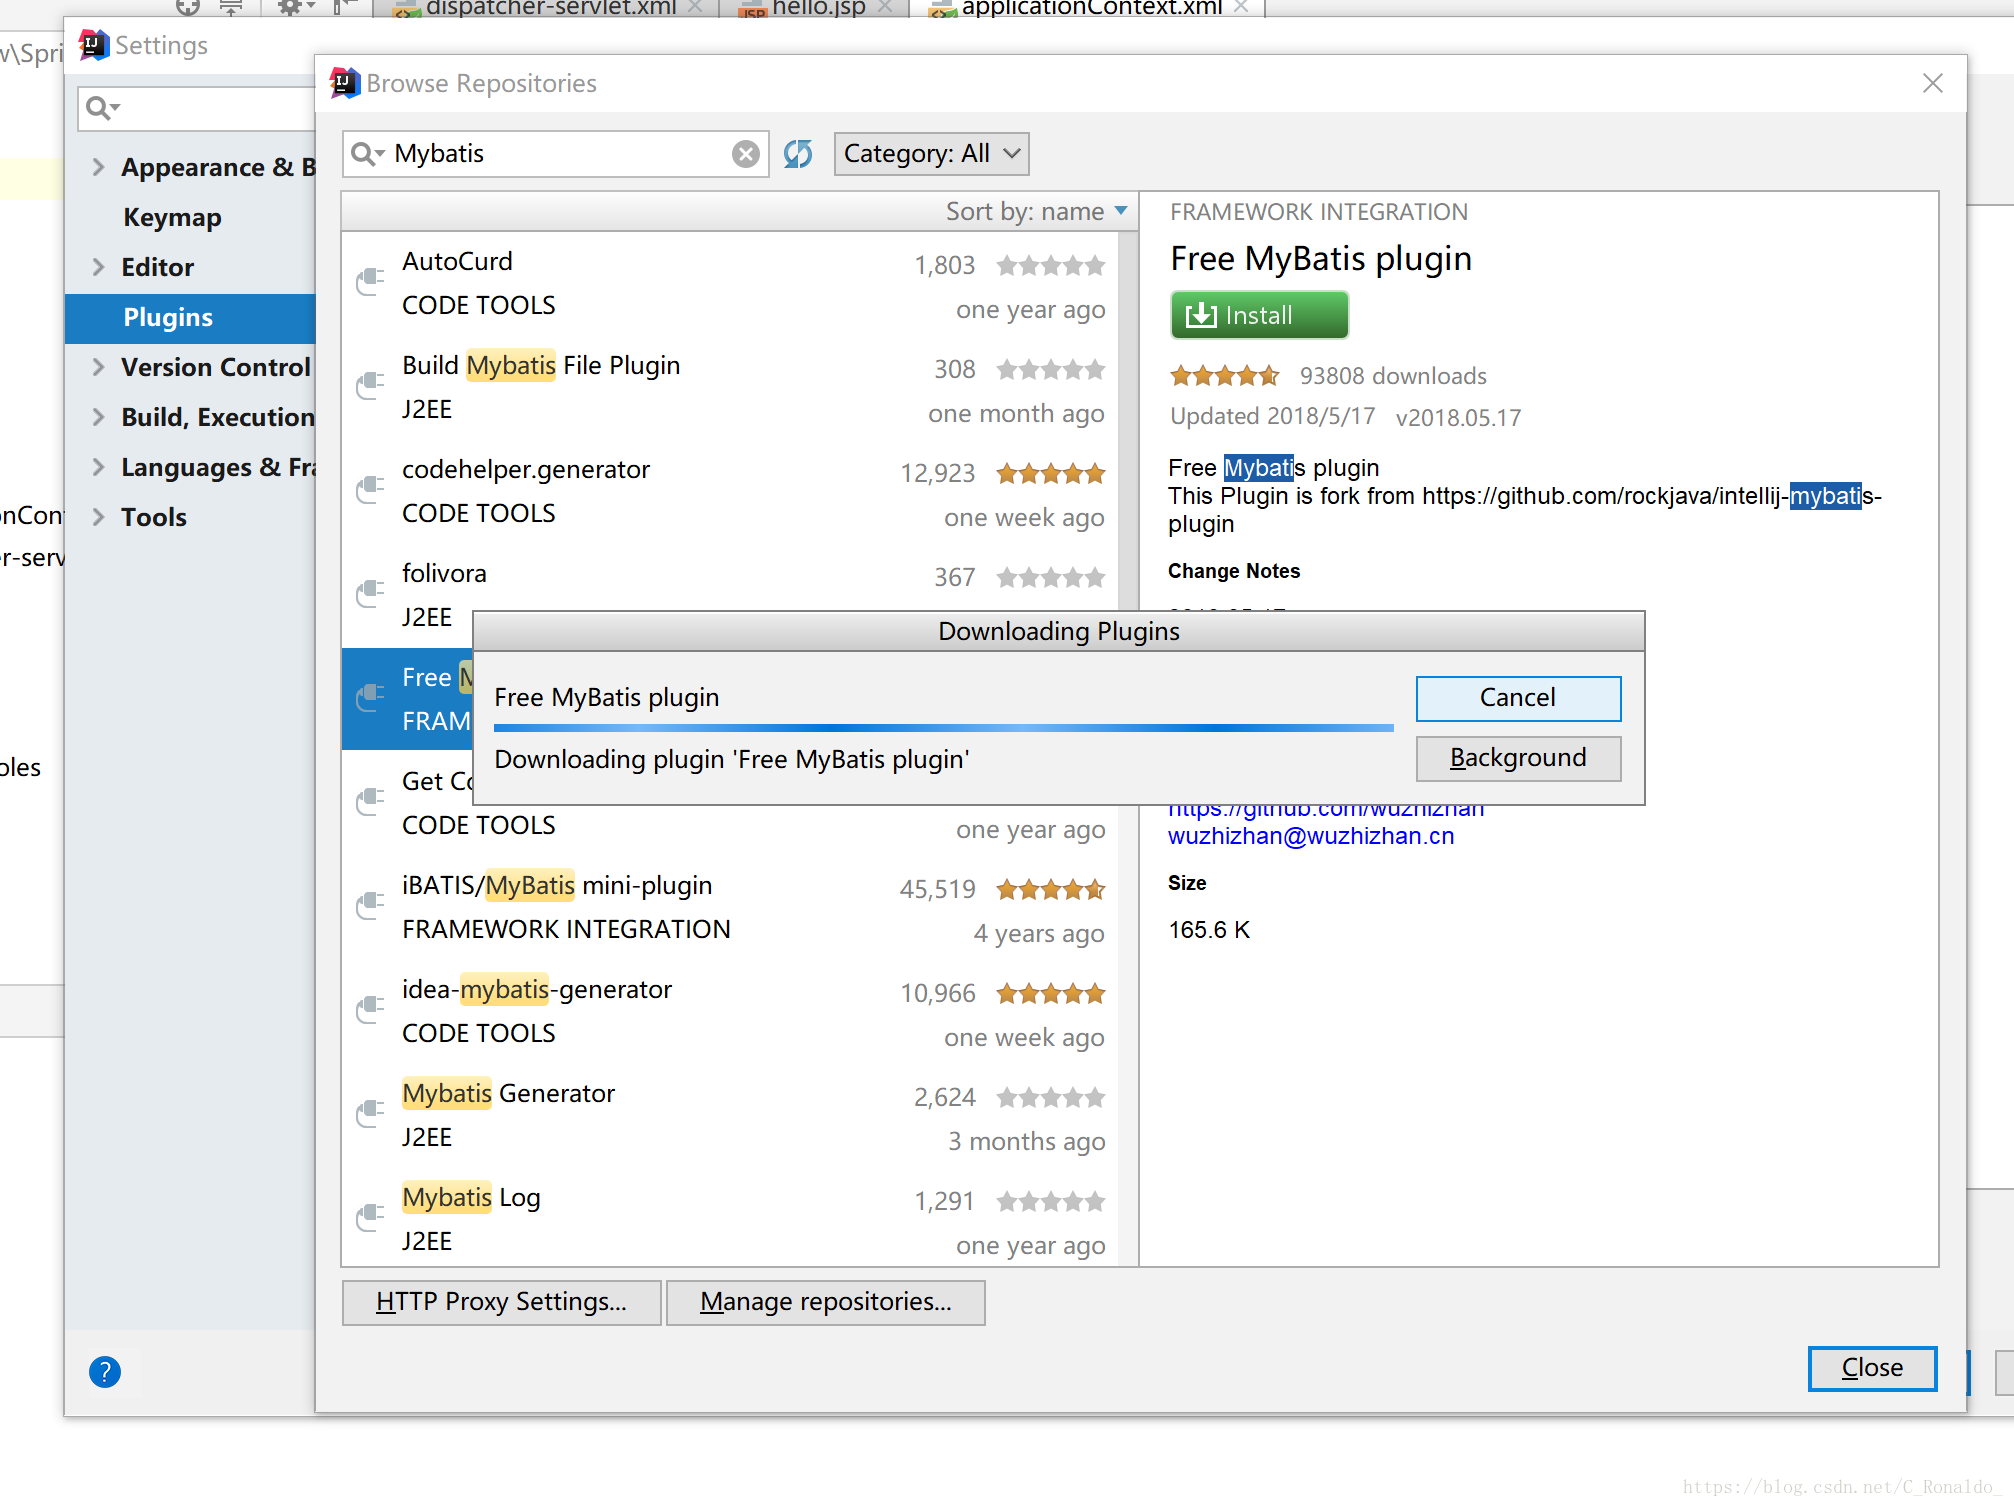
Task: Click the 165.6 K size value
Action: pyautogui.click(x=1209, y=930)
